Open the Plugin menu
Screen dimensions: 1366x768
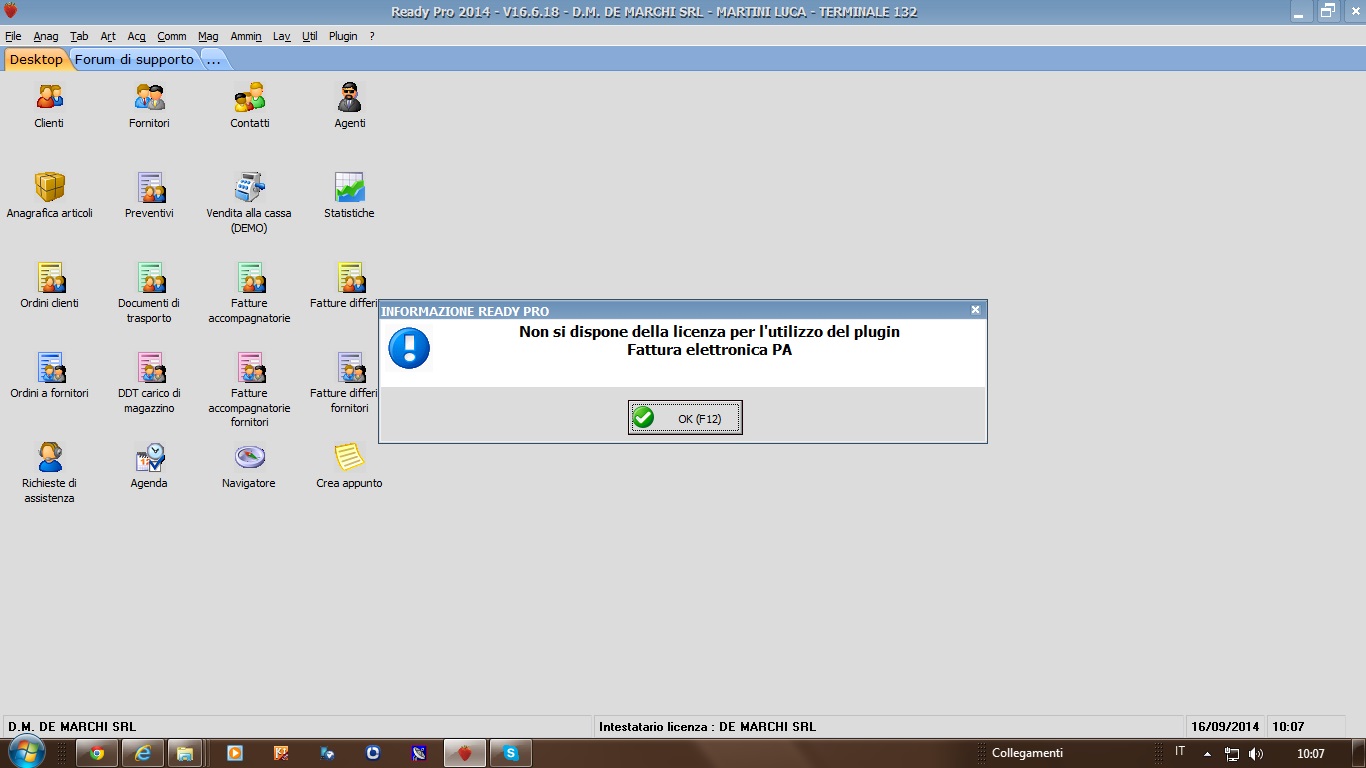tap(343, 36)
